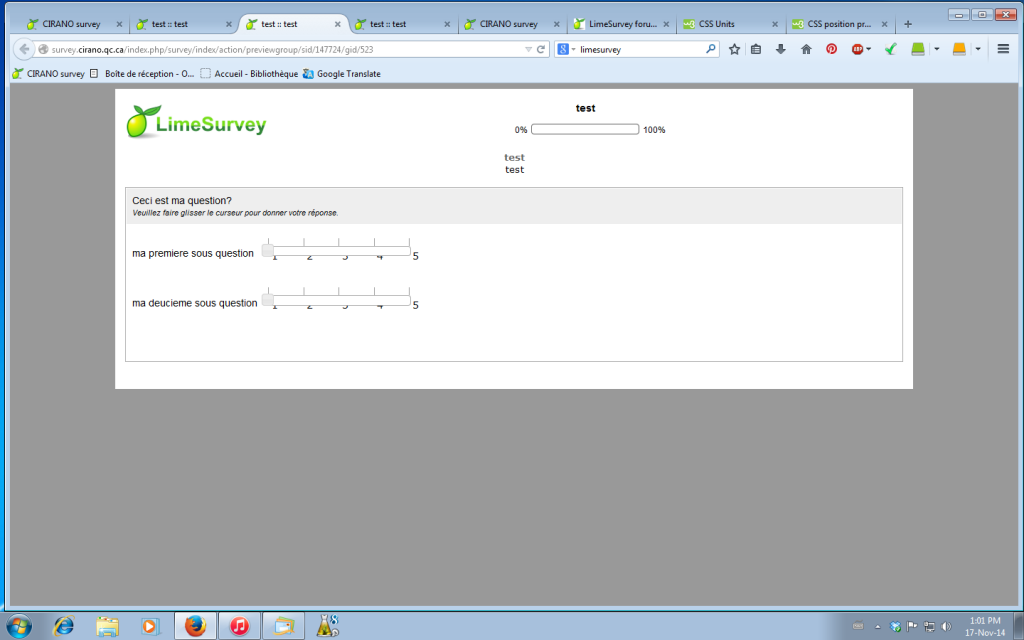Open the Downloads arrow icon

(x=781, y=49)
